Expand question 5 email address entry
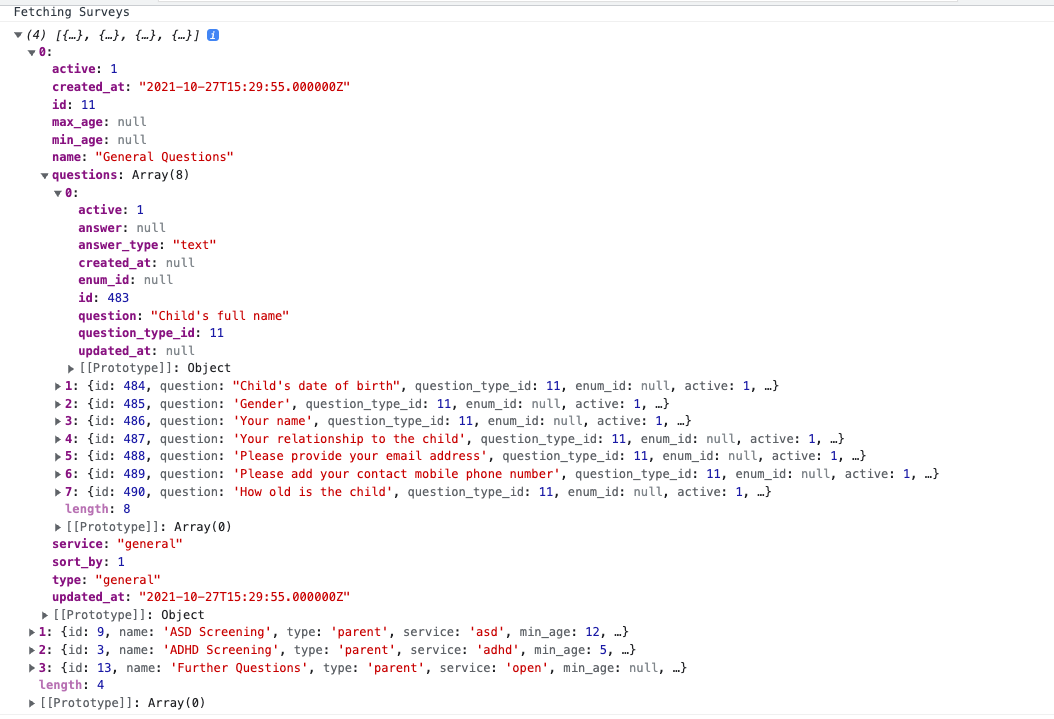 (58, 456)
